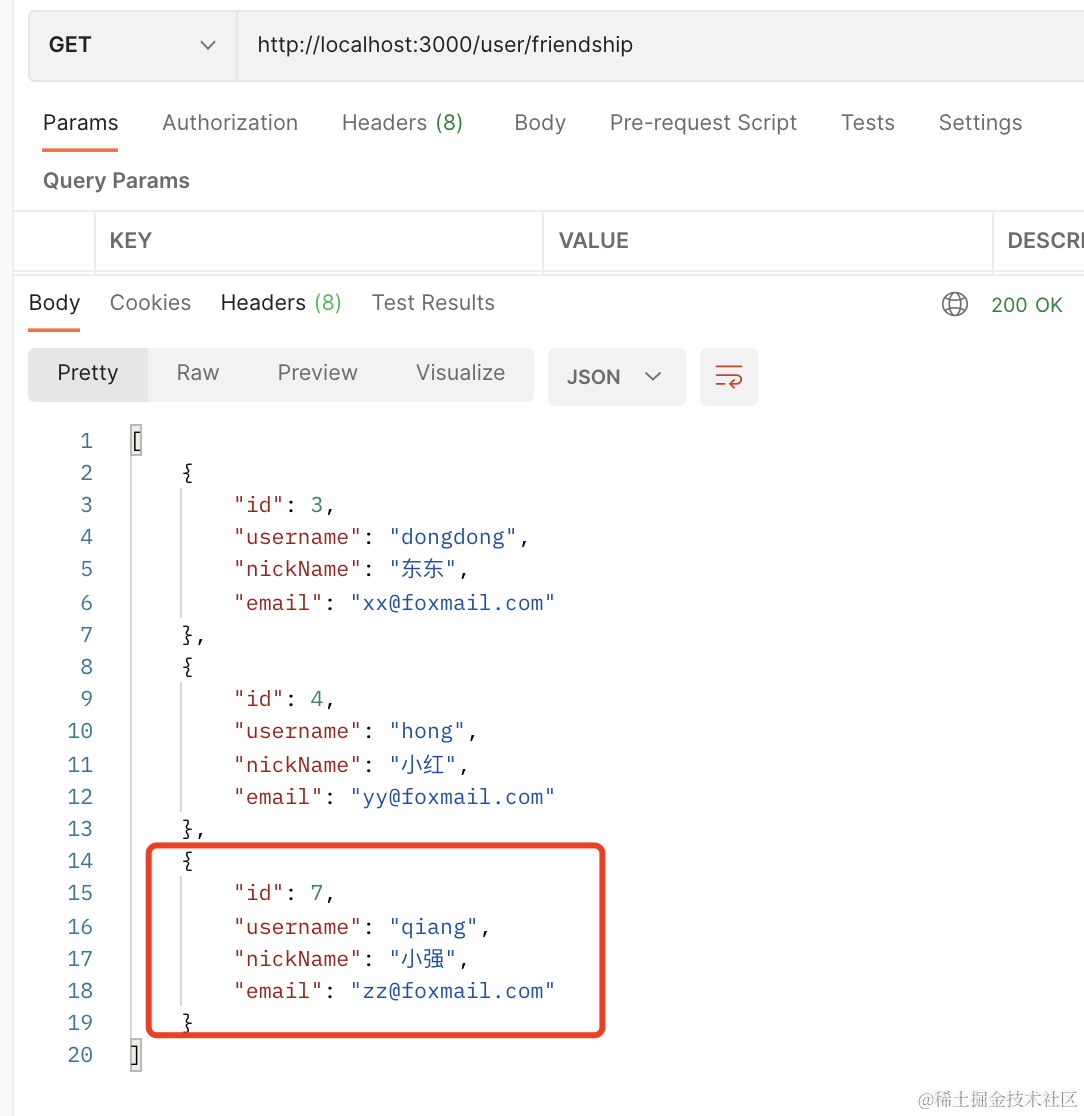Click the request URL input field
Viewport: 1084px width, 1116px height.
tap(650, 45)
